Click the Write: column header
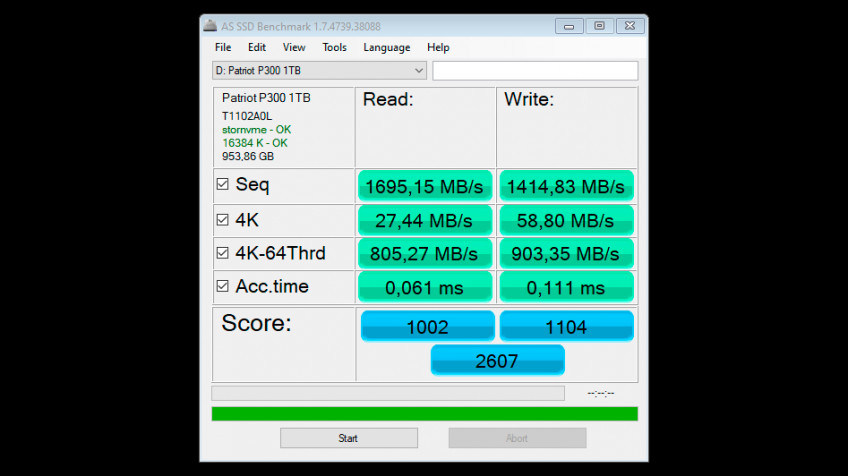The width and height of the screenshot is (848, 476). coord(529,100)
